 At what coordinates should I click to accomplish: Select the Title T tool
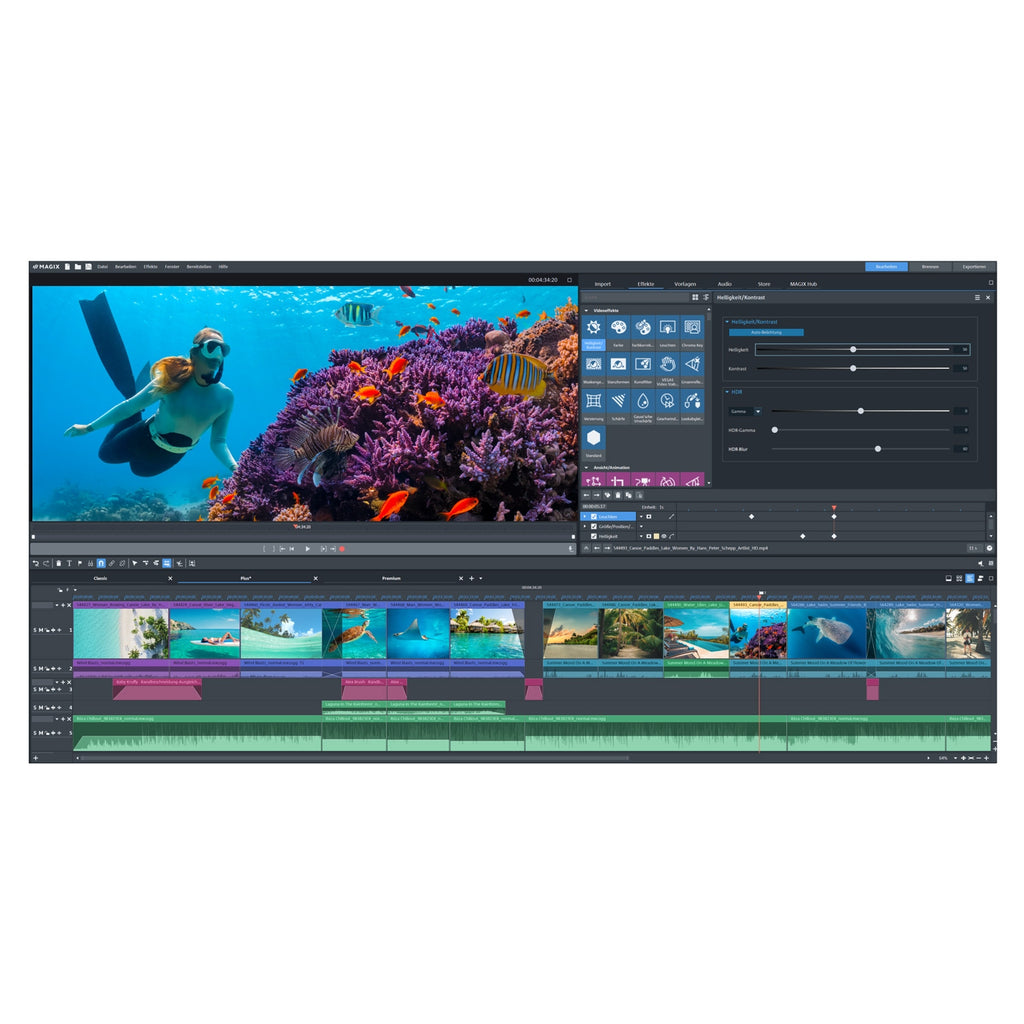point(69,563)
